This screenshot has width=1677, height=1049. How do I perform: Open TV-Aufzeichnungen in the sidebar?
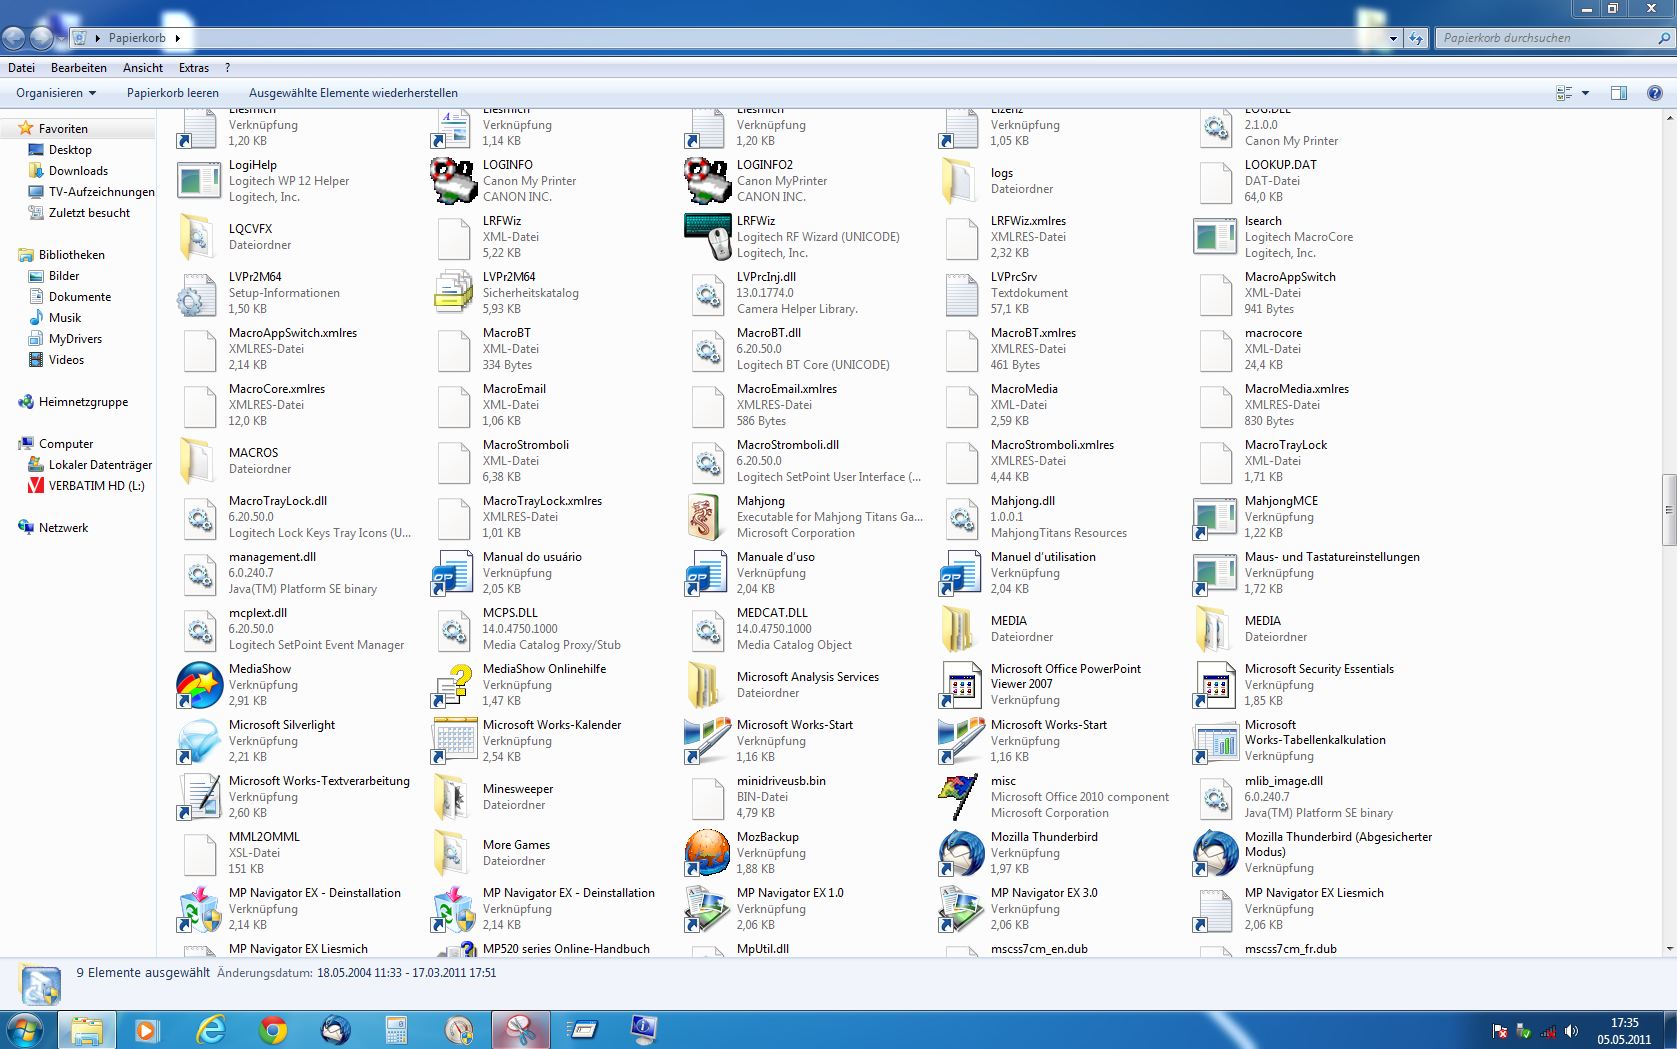click(101, 192)
